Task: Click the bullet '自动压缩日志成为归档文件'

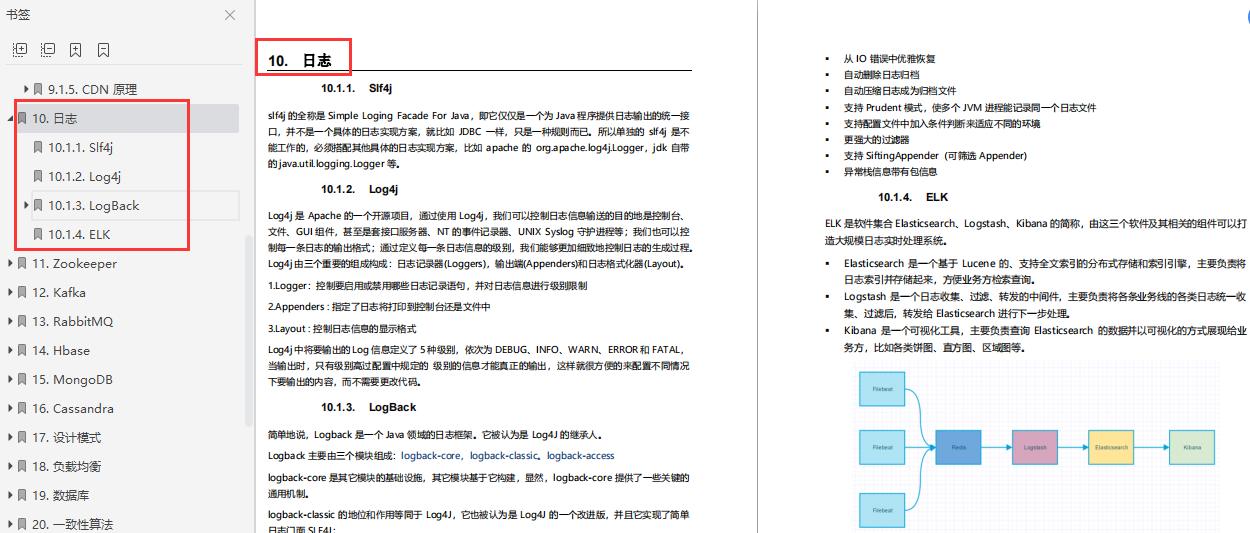Action: 899,91
